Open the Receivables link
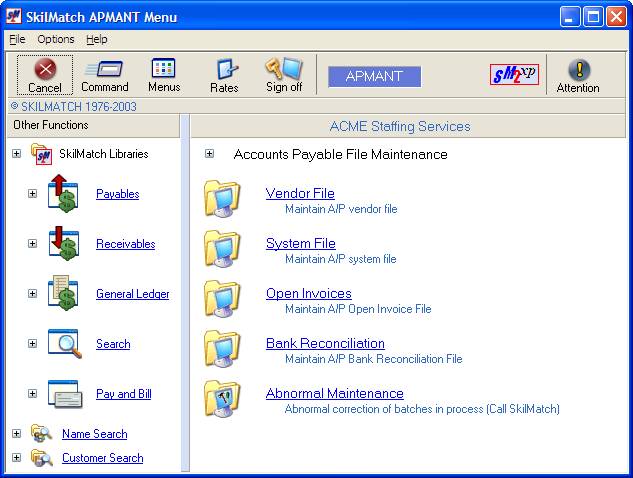The height and width of the screenshot is (478, 633). coord(126,244)
